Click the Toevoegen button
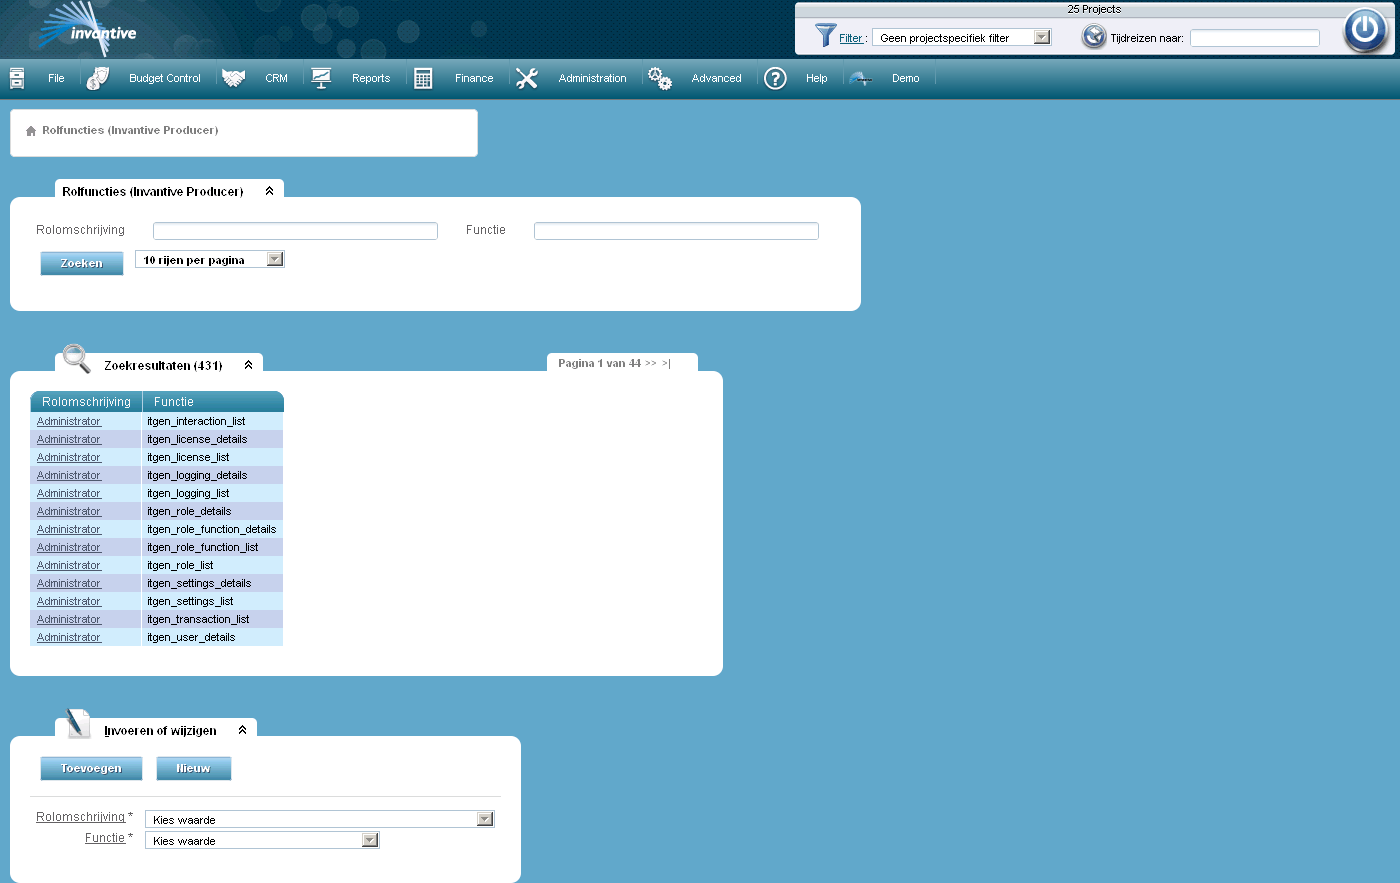The image size is (1400, 883). (x=91, y=768)
